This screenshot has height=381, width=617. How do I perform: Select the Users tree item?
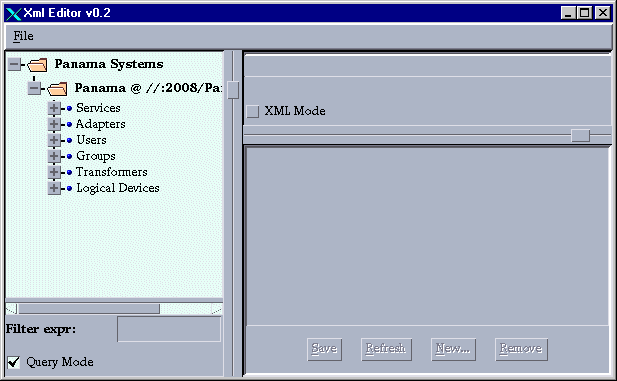(x=91, y=140)
